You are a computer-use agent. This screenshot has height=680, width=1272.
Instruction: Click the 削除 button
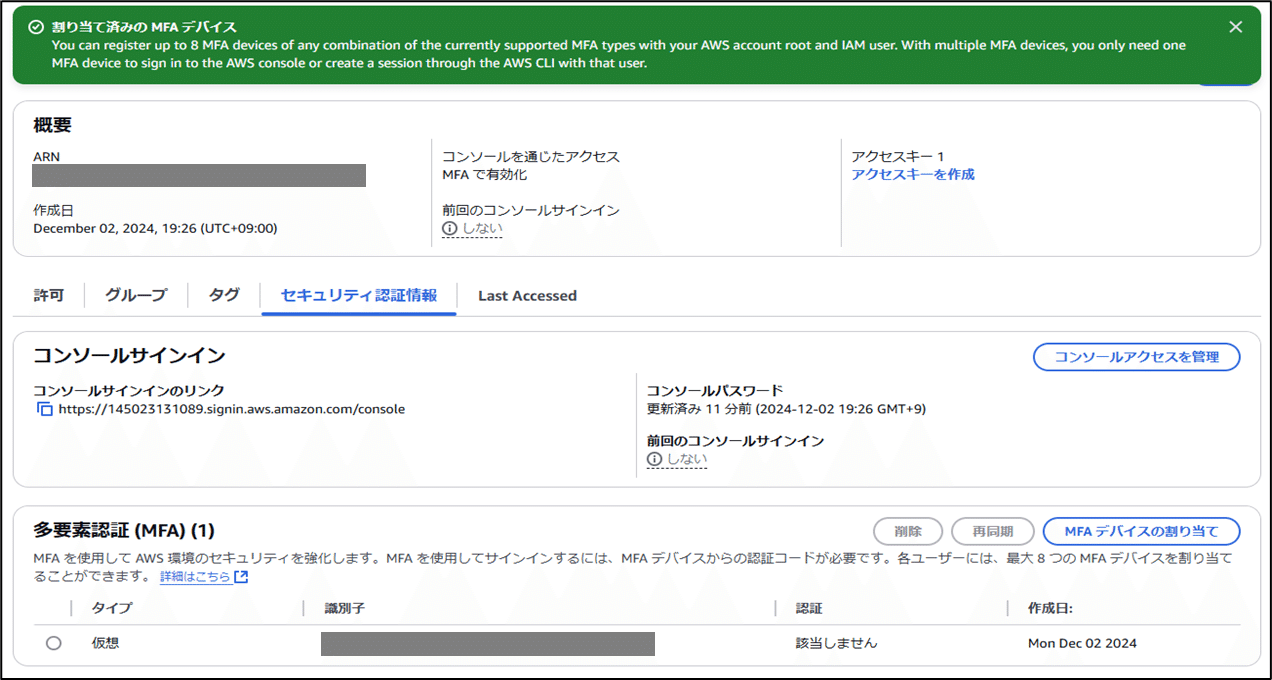click(x=907, y=531)
